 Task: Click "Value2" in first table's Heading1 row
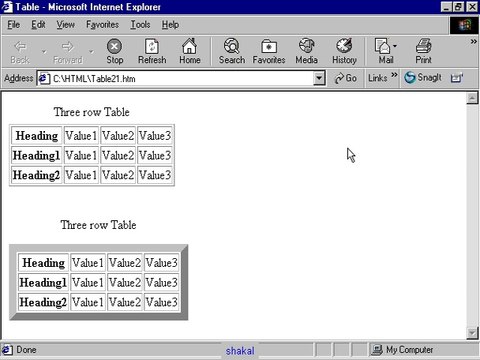tap(118, 155)
